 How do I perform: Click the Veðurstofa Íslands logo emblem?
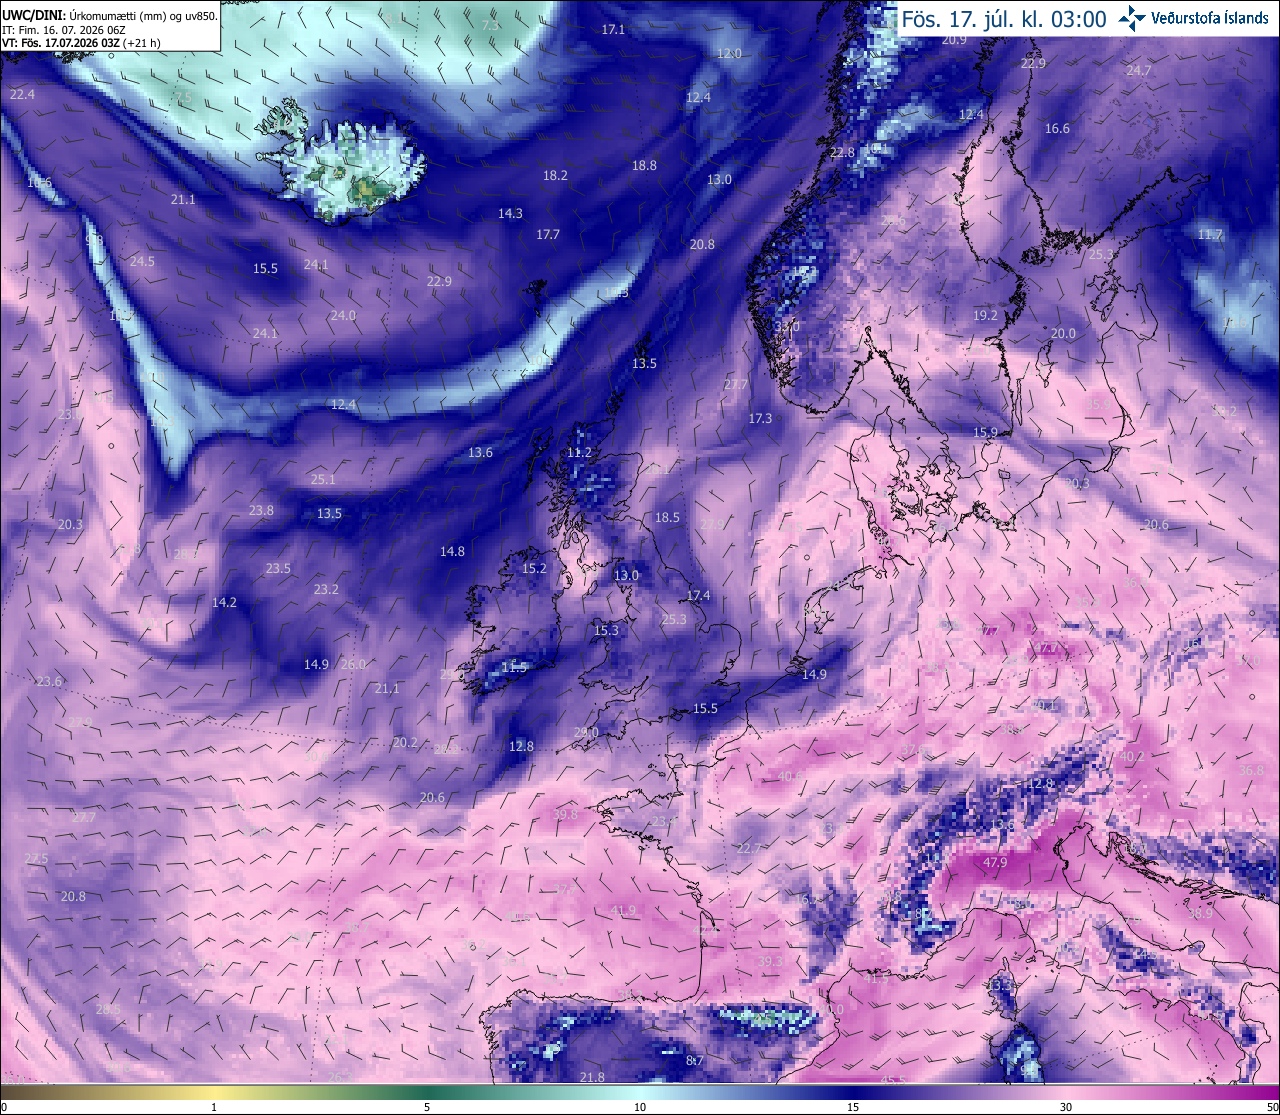point(1132,17)
